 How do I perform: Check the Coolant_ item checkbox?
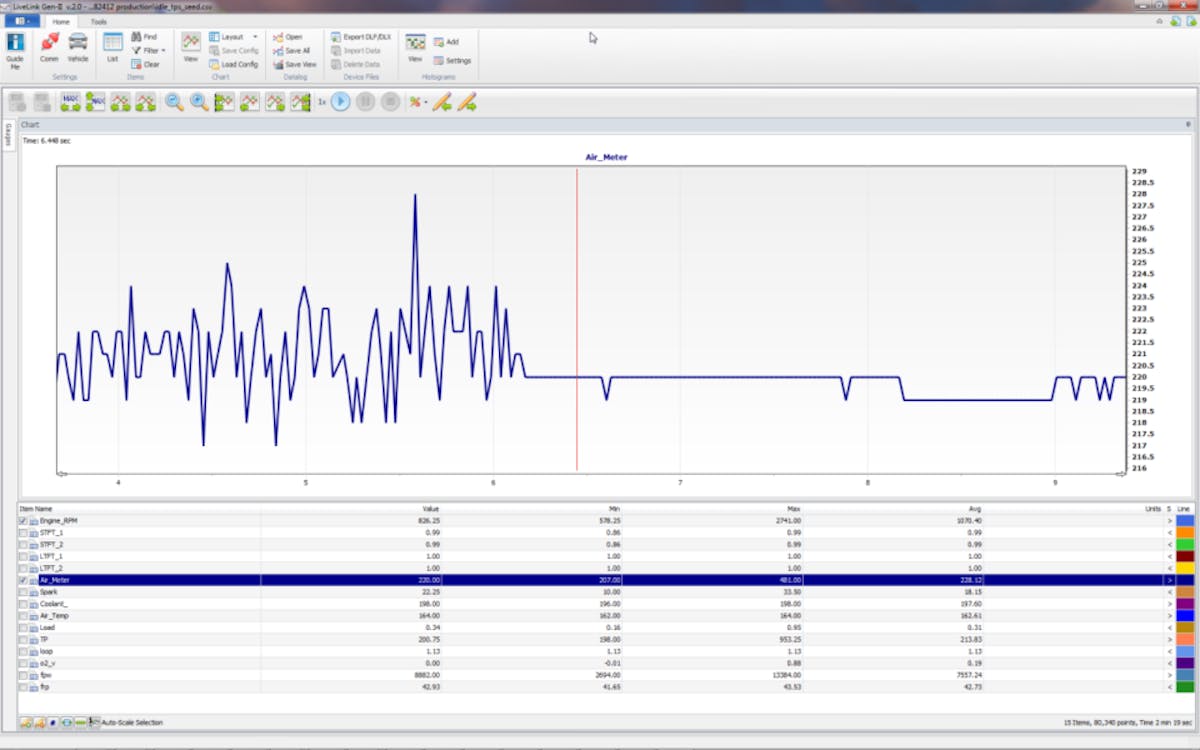23,604
